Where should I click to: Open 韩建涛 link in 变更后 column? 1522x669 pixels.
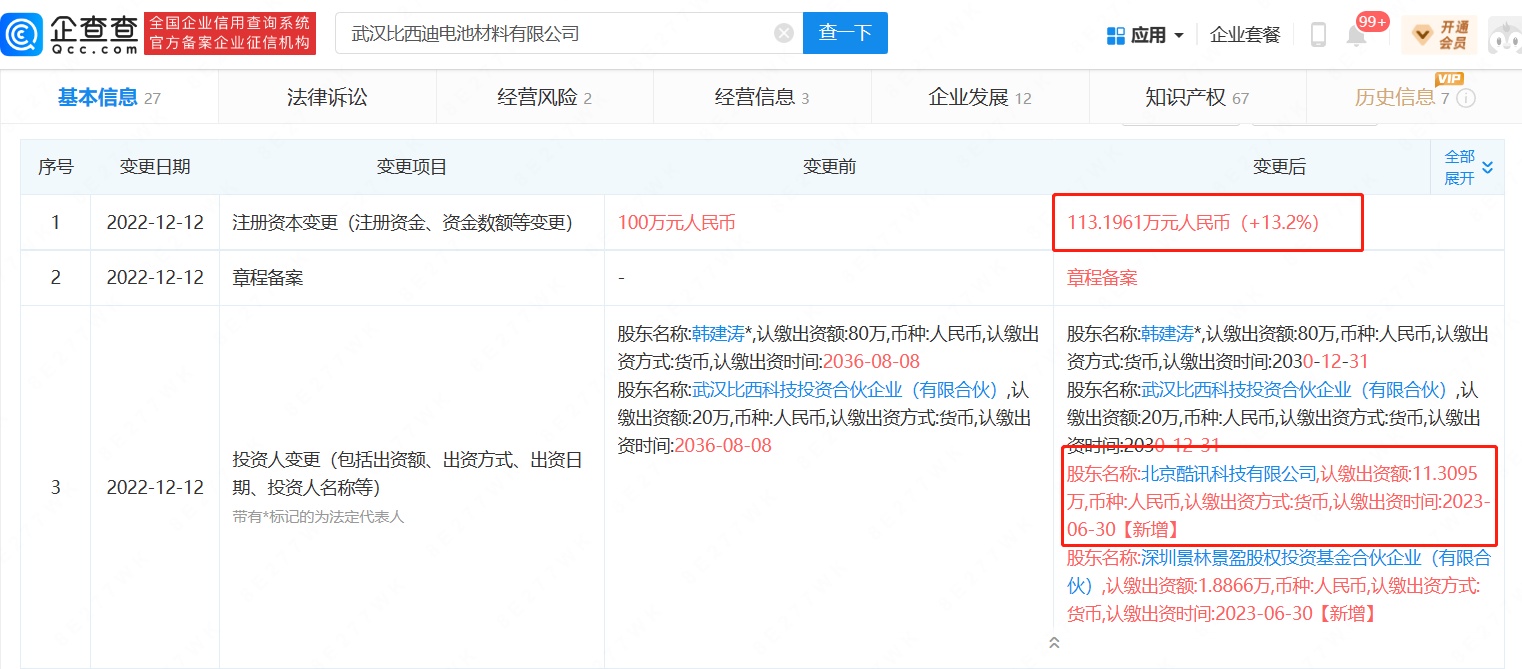[1167, 334]
